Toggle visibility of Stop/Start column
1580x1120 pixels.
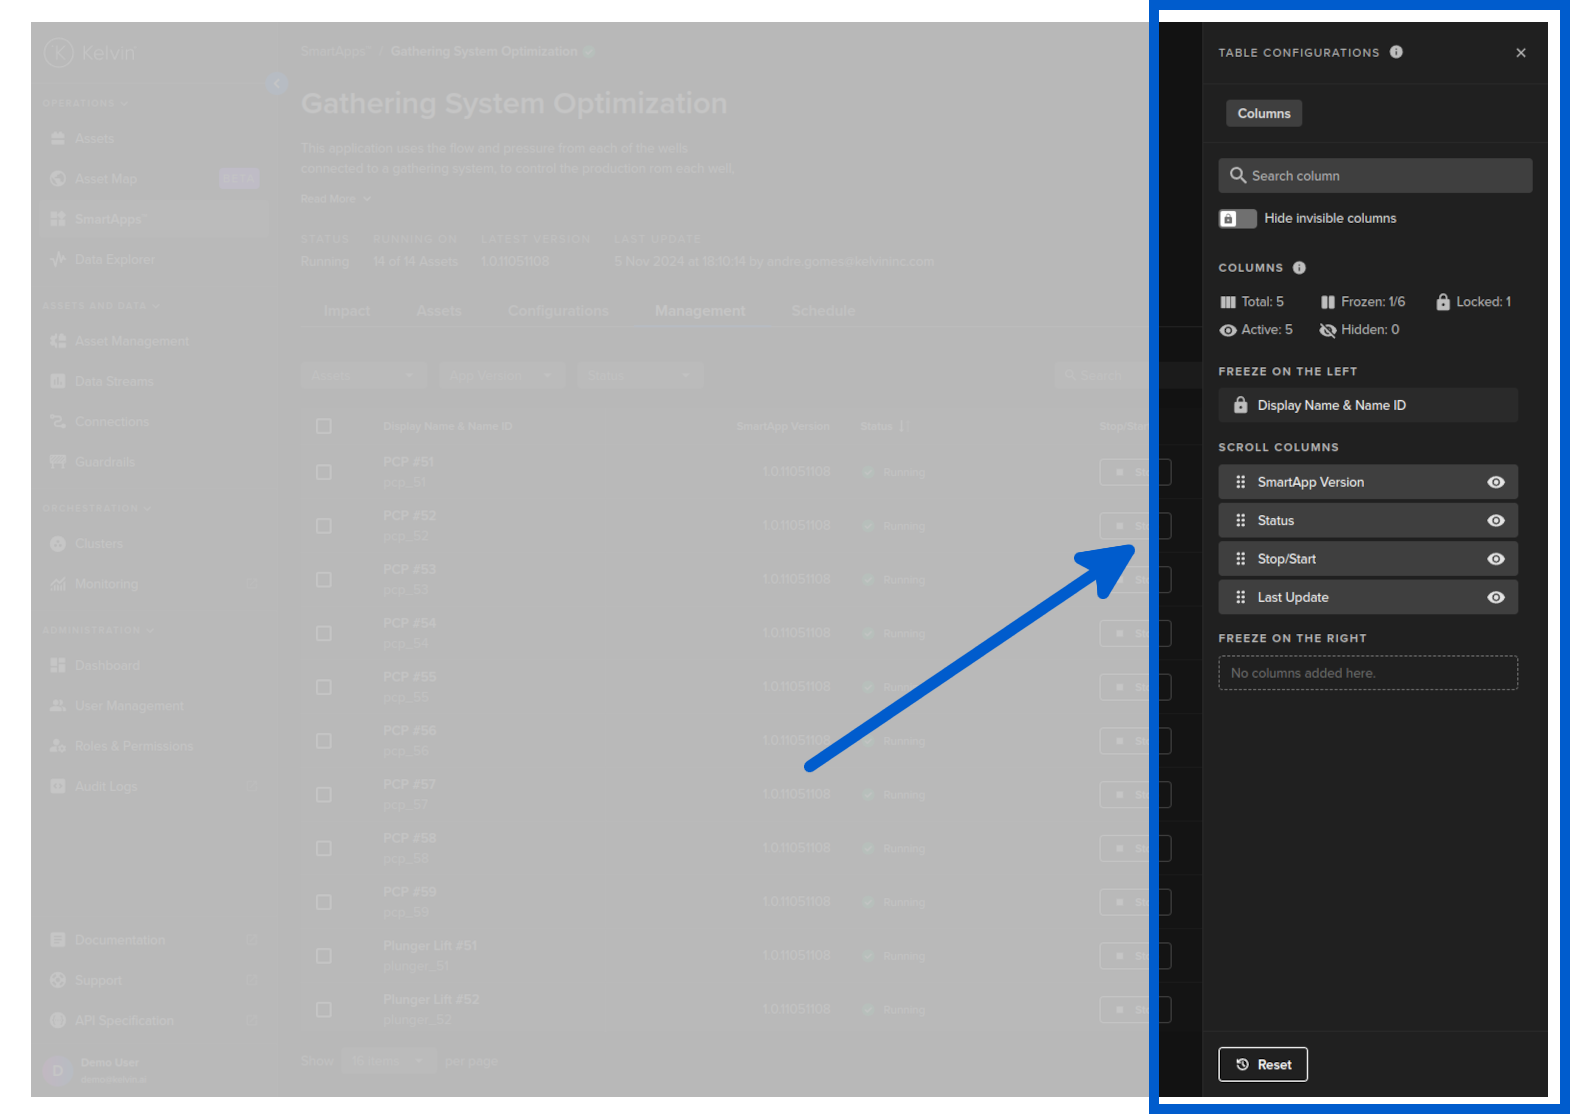tap(1495, 559)
